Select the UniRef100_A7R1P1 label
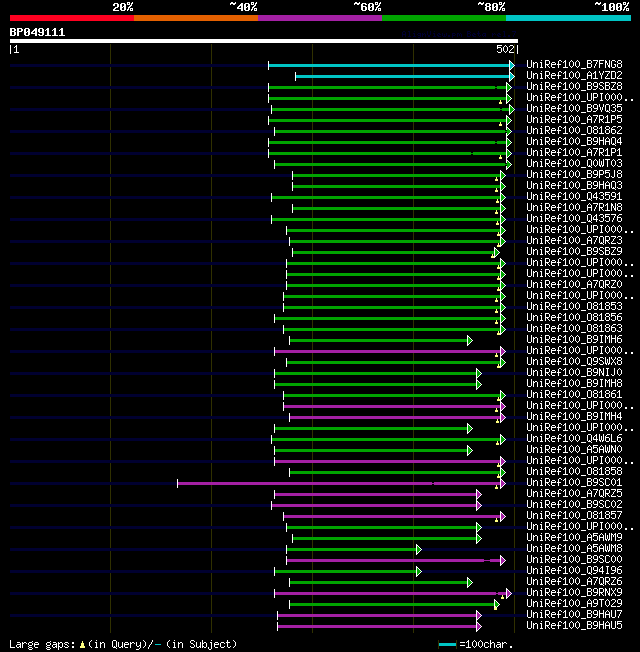This screenshot has width=640, height=652. point(574,153)
